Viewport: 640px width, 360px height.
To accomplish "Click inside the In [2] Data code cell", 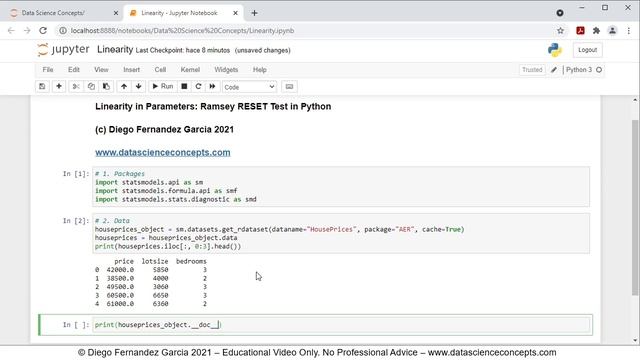I will (x=341, y=233).
